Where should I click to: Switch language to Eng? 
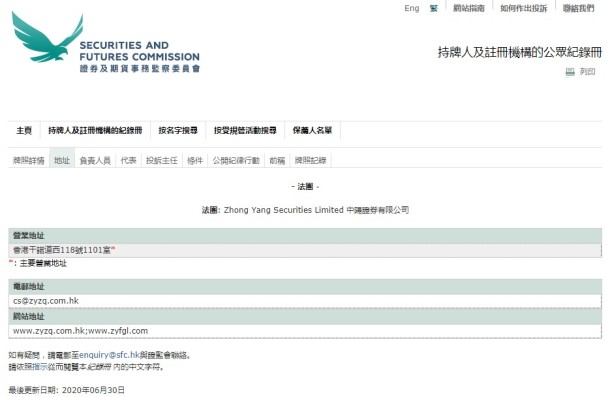(412, 8)
